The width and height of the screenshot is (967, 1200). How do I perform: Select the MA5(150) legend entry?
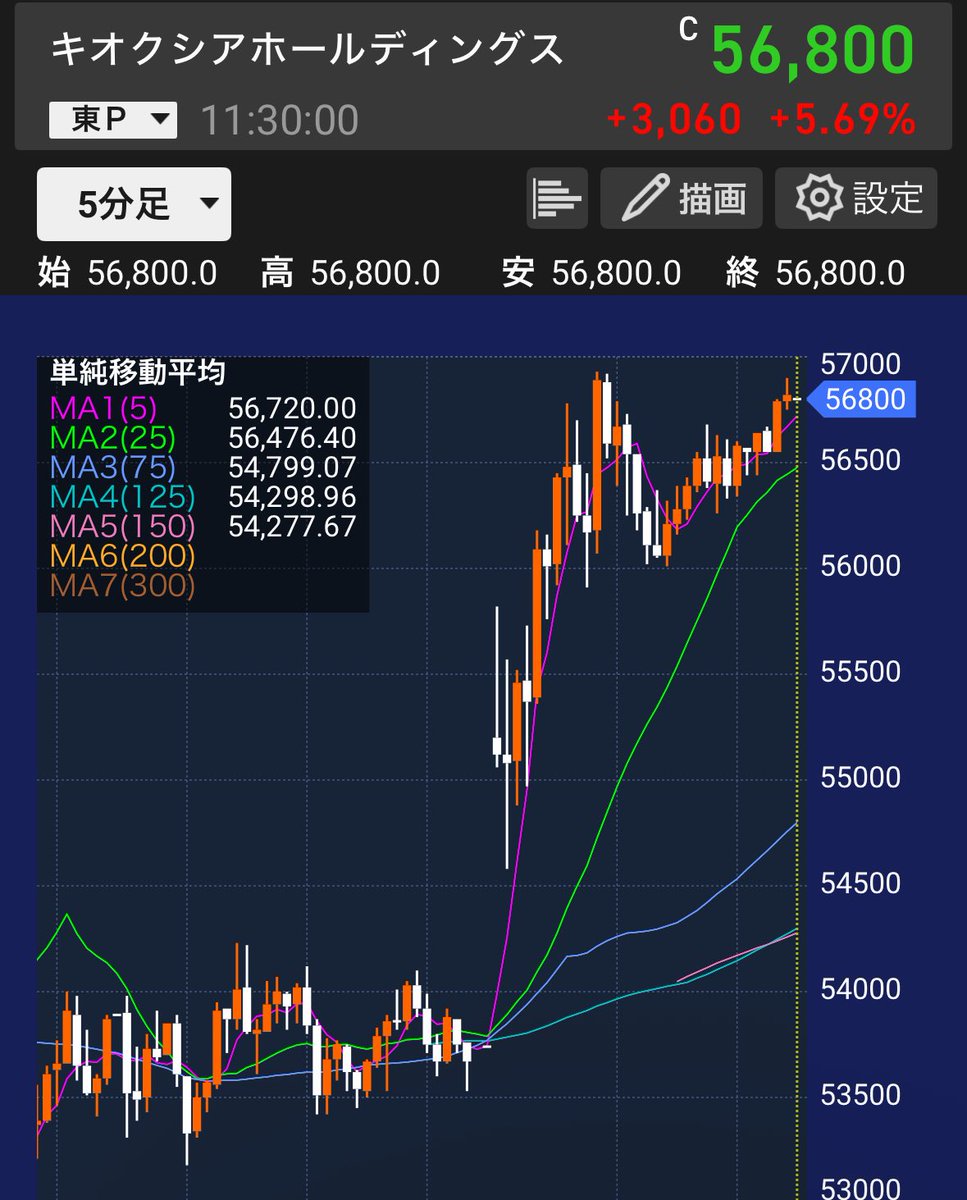[122, 526]
